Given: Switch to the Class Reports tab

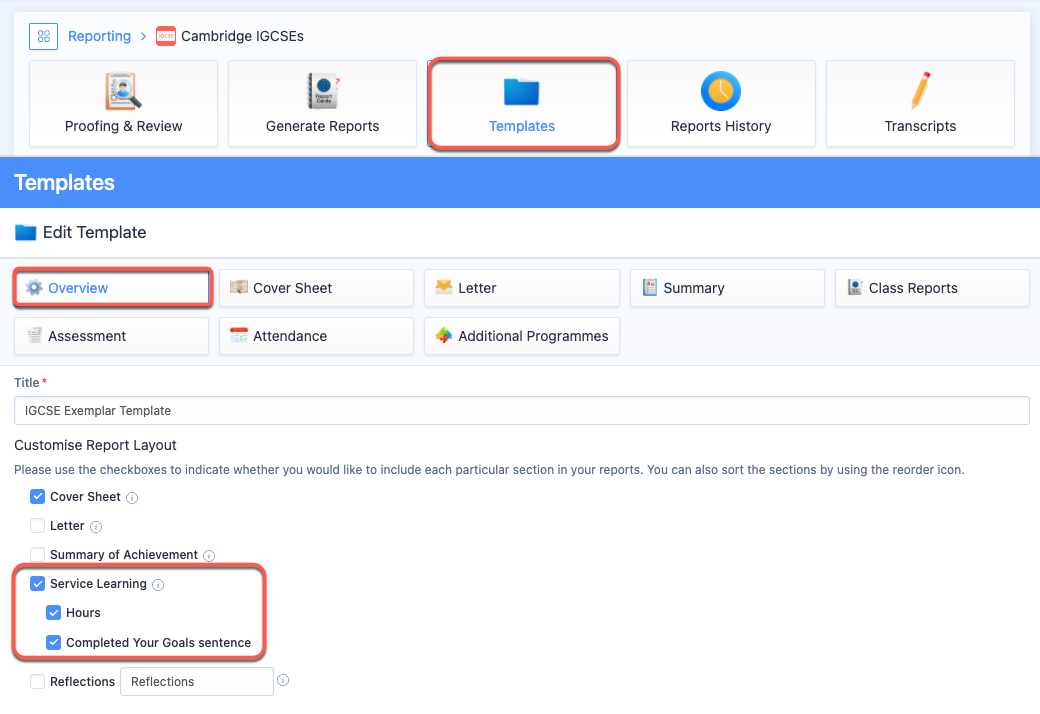Looking at the screenshot, I should point(932,288).
